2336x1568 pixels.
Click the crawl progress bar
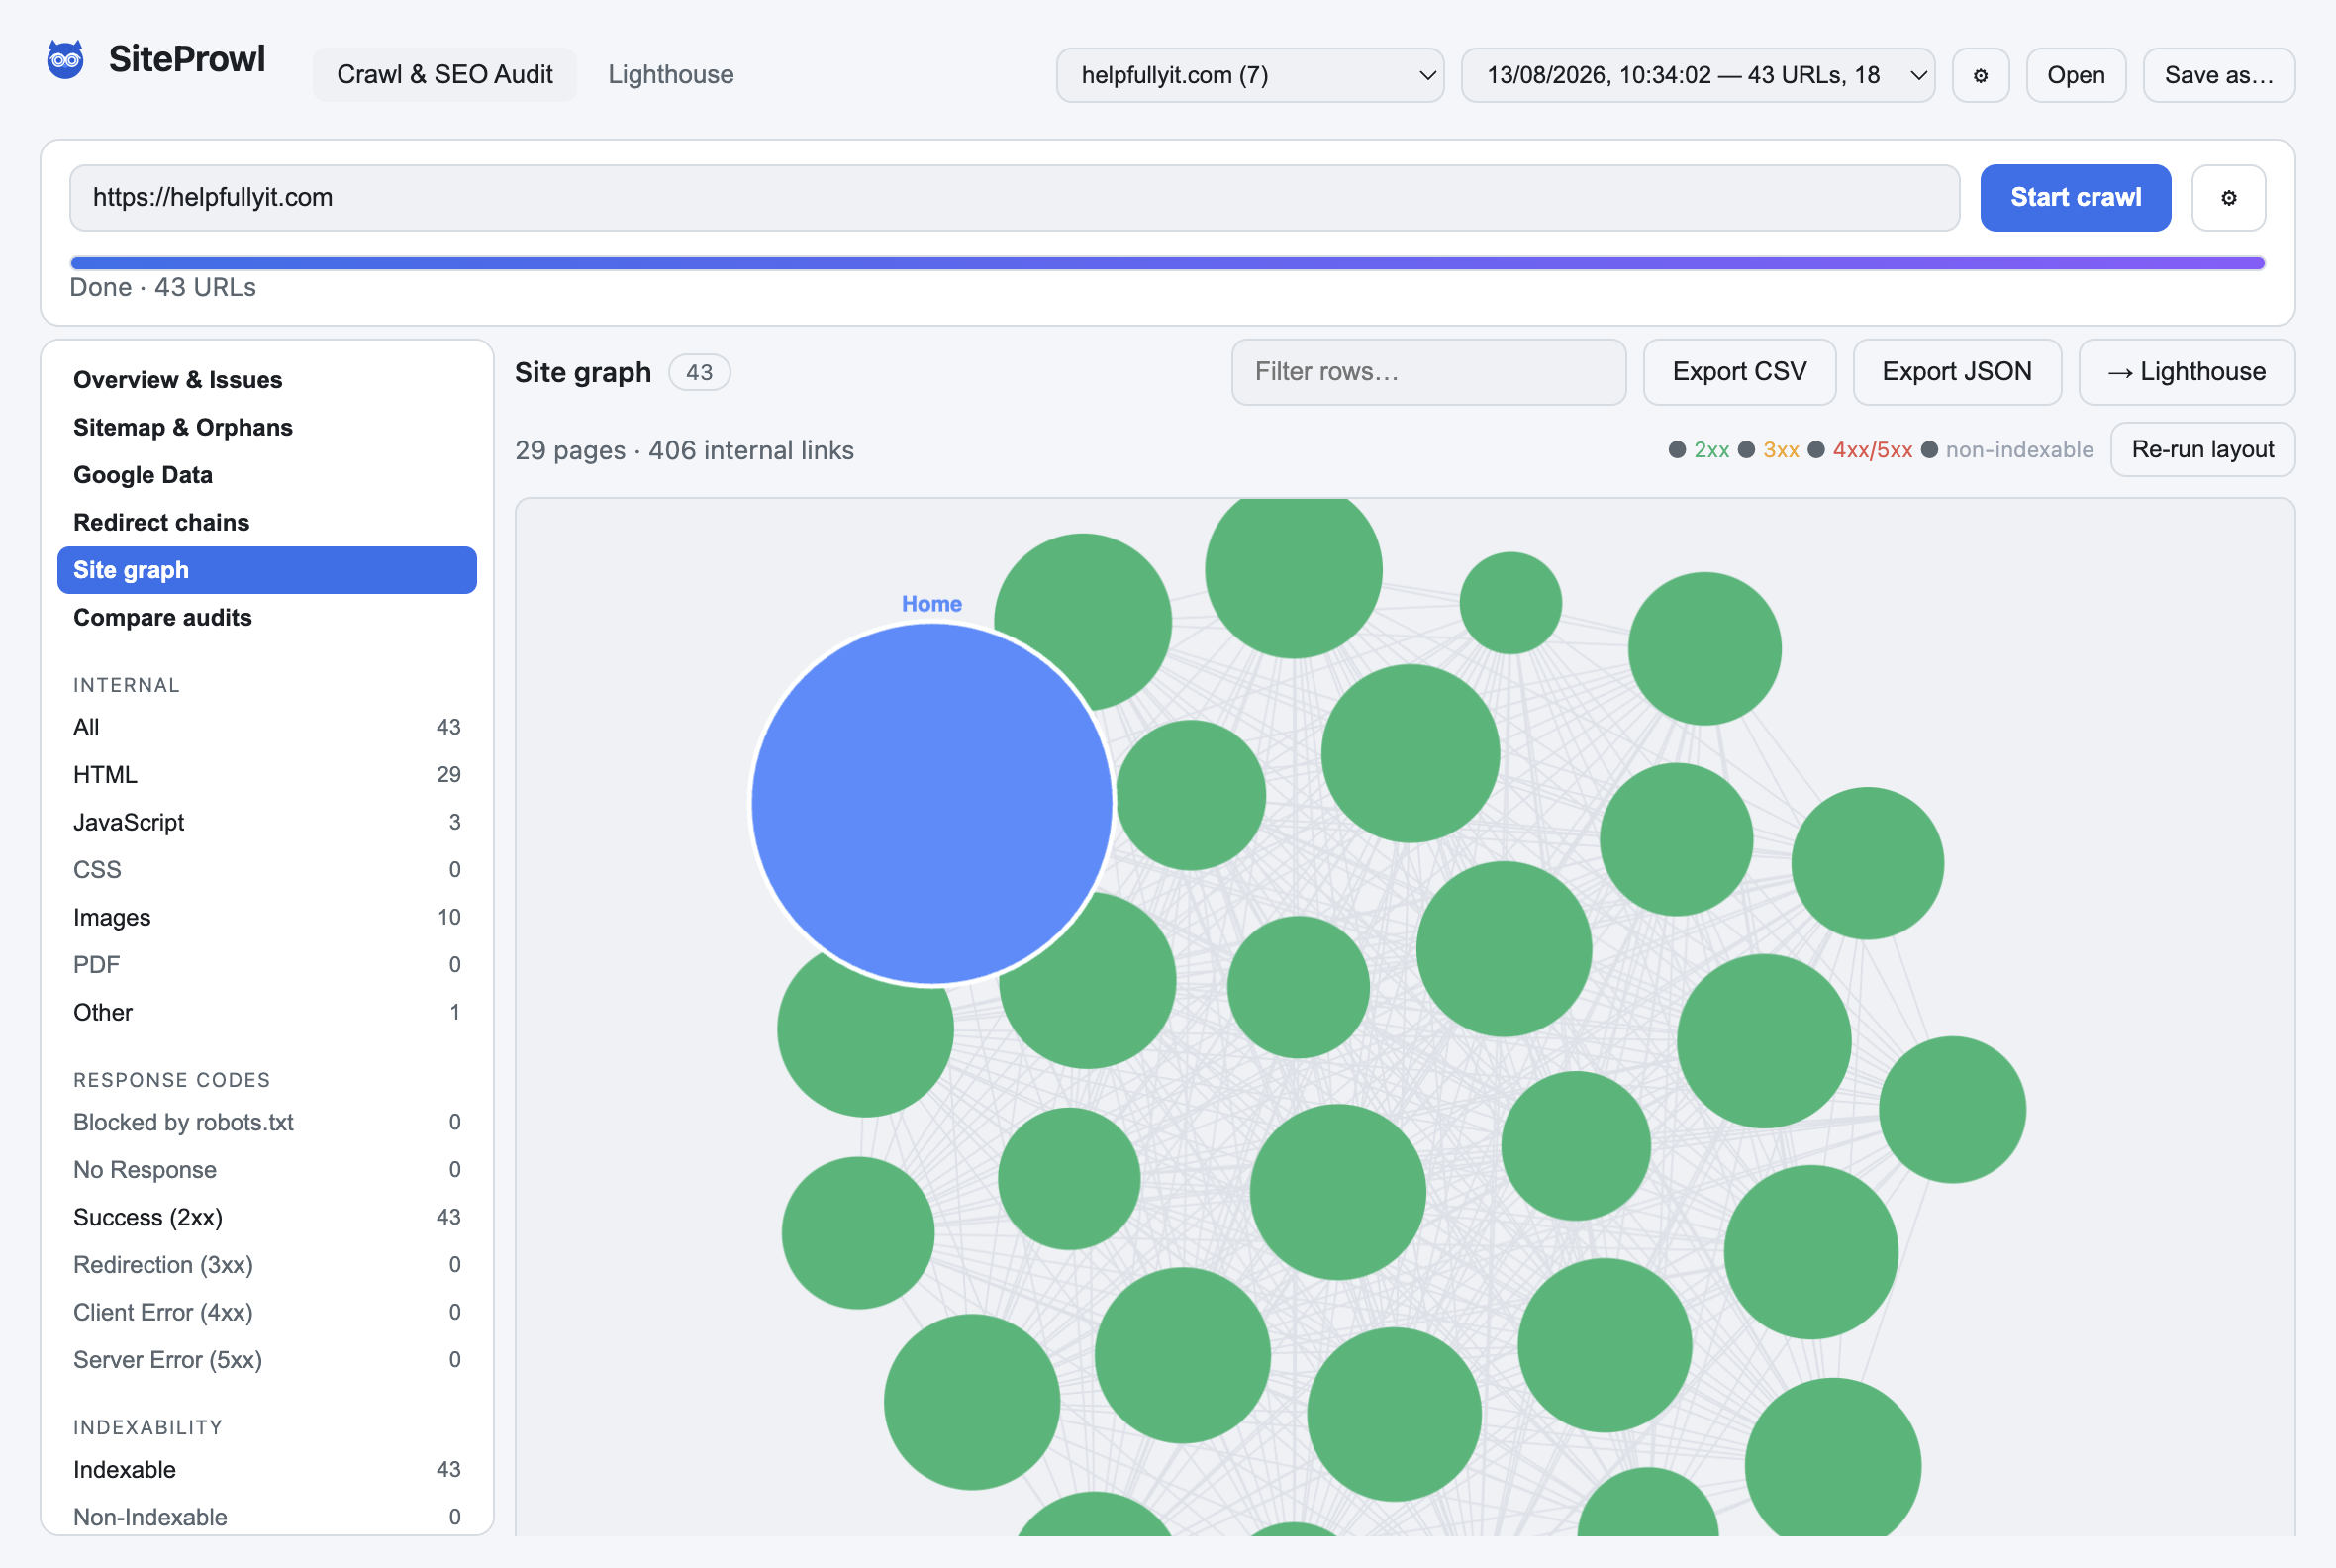pyautogui.click(x=1167, y=263)
